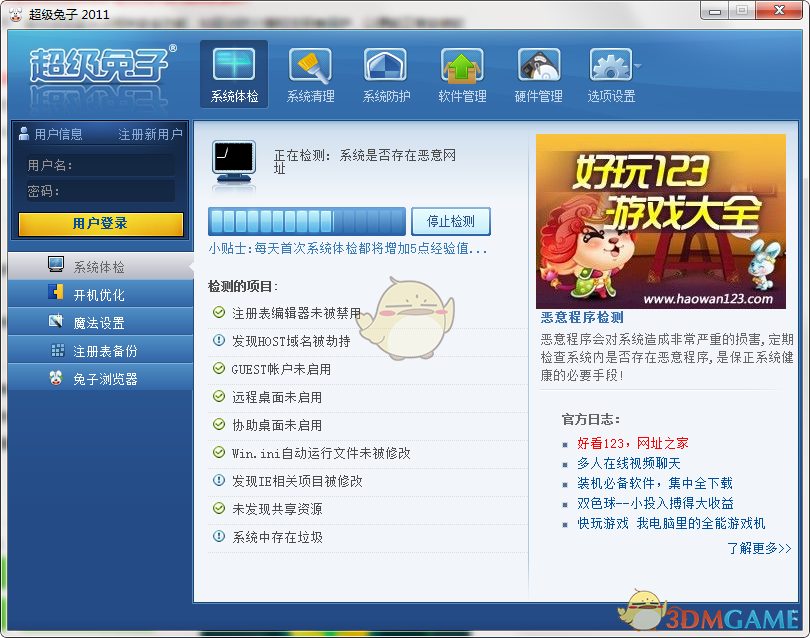Open the 多人在线视频聊天 link
The width and height of the screenshot is (810, 638).
(629, 463)
